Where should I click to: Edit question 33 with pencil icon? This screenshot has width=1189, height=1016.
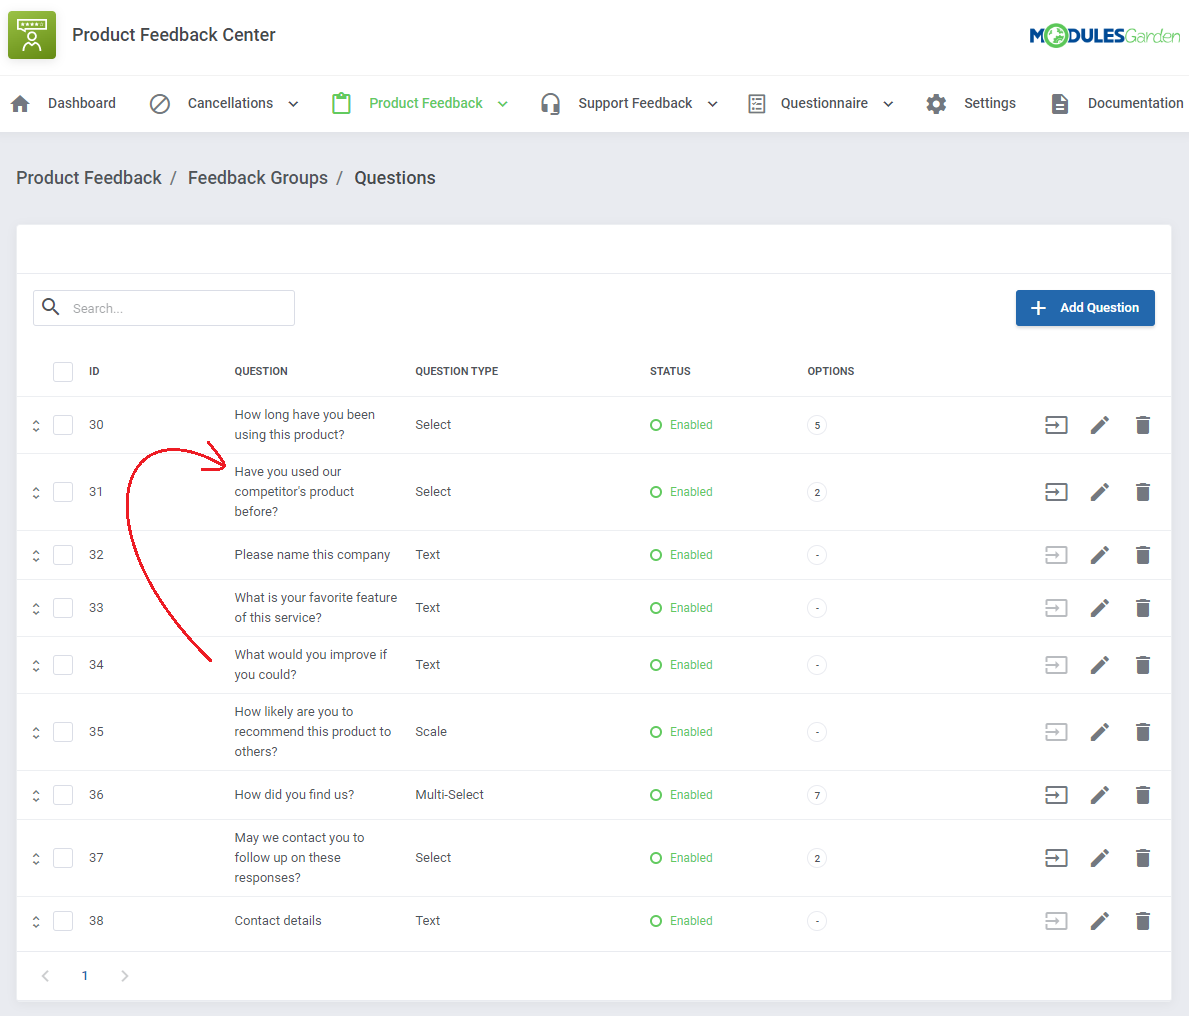1100,608
